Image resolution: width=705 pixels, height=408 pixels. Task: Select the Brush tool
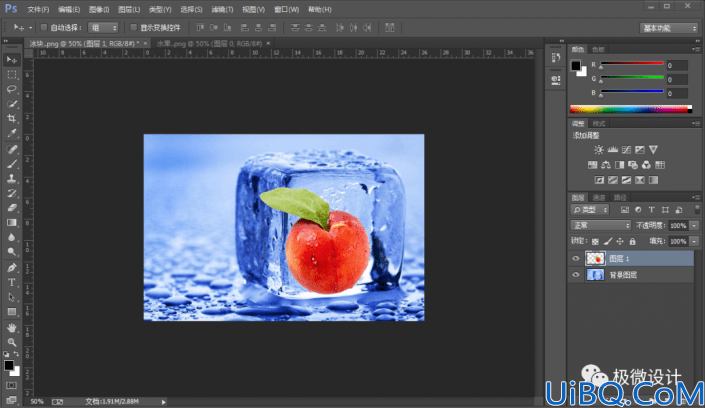tap(12, 164)
